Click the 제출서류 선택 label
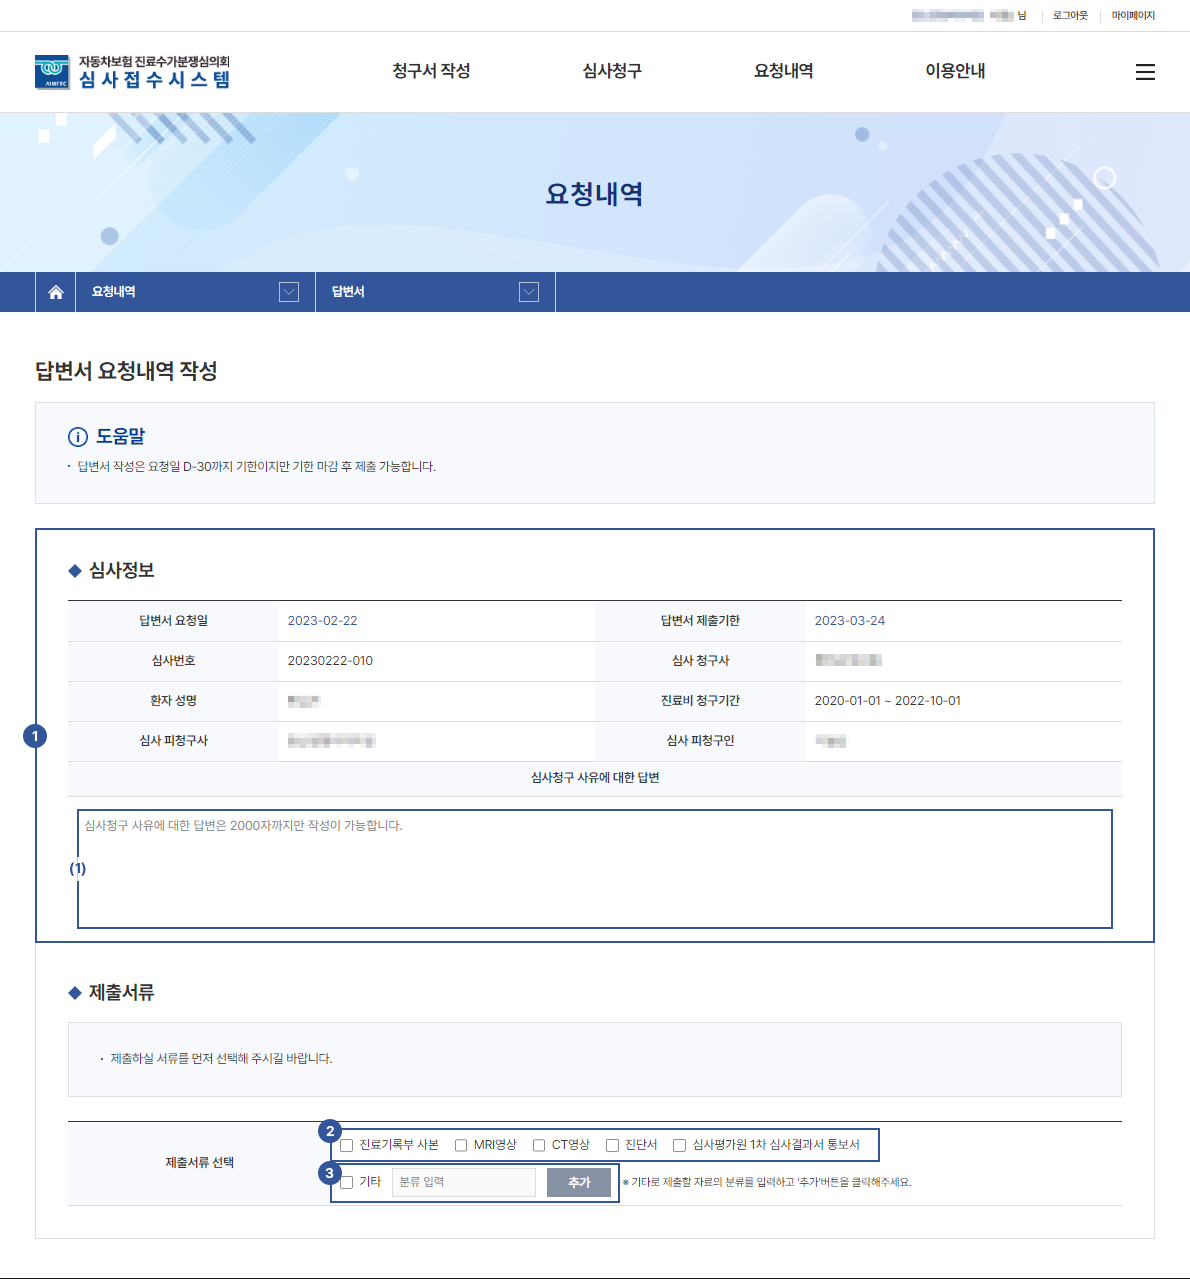 [x=199, y=1163]
